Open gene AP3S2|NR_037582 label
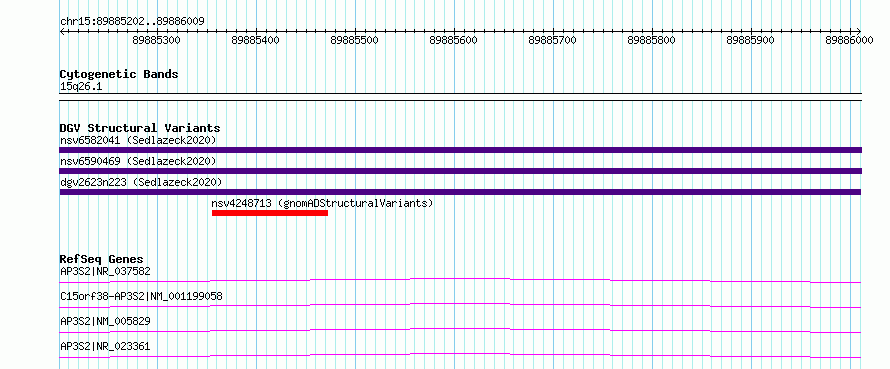Image resolution: width=890 pixels, height=369 pixels. [x=106, y=271]
